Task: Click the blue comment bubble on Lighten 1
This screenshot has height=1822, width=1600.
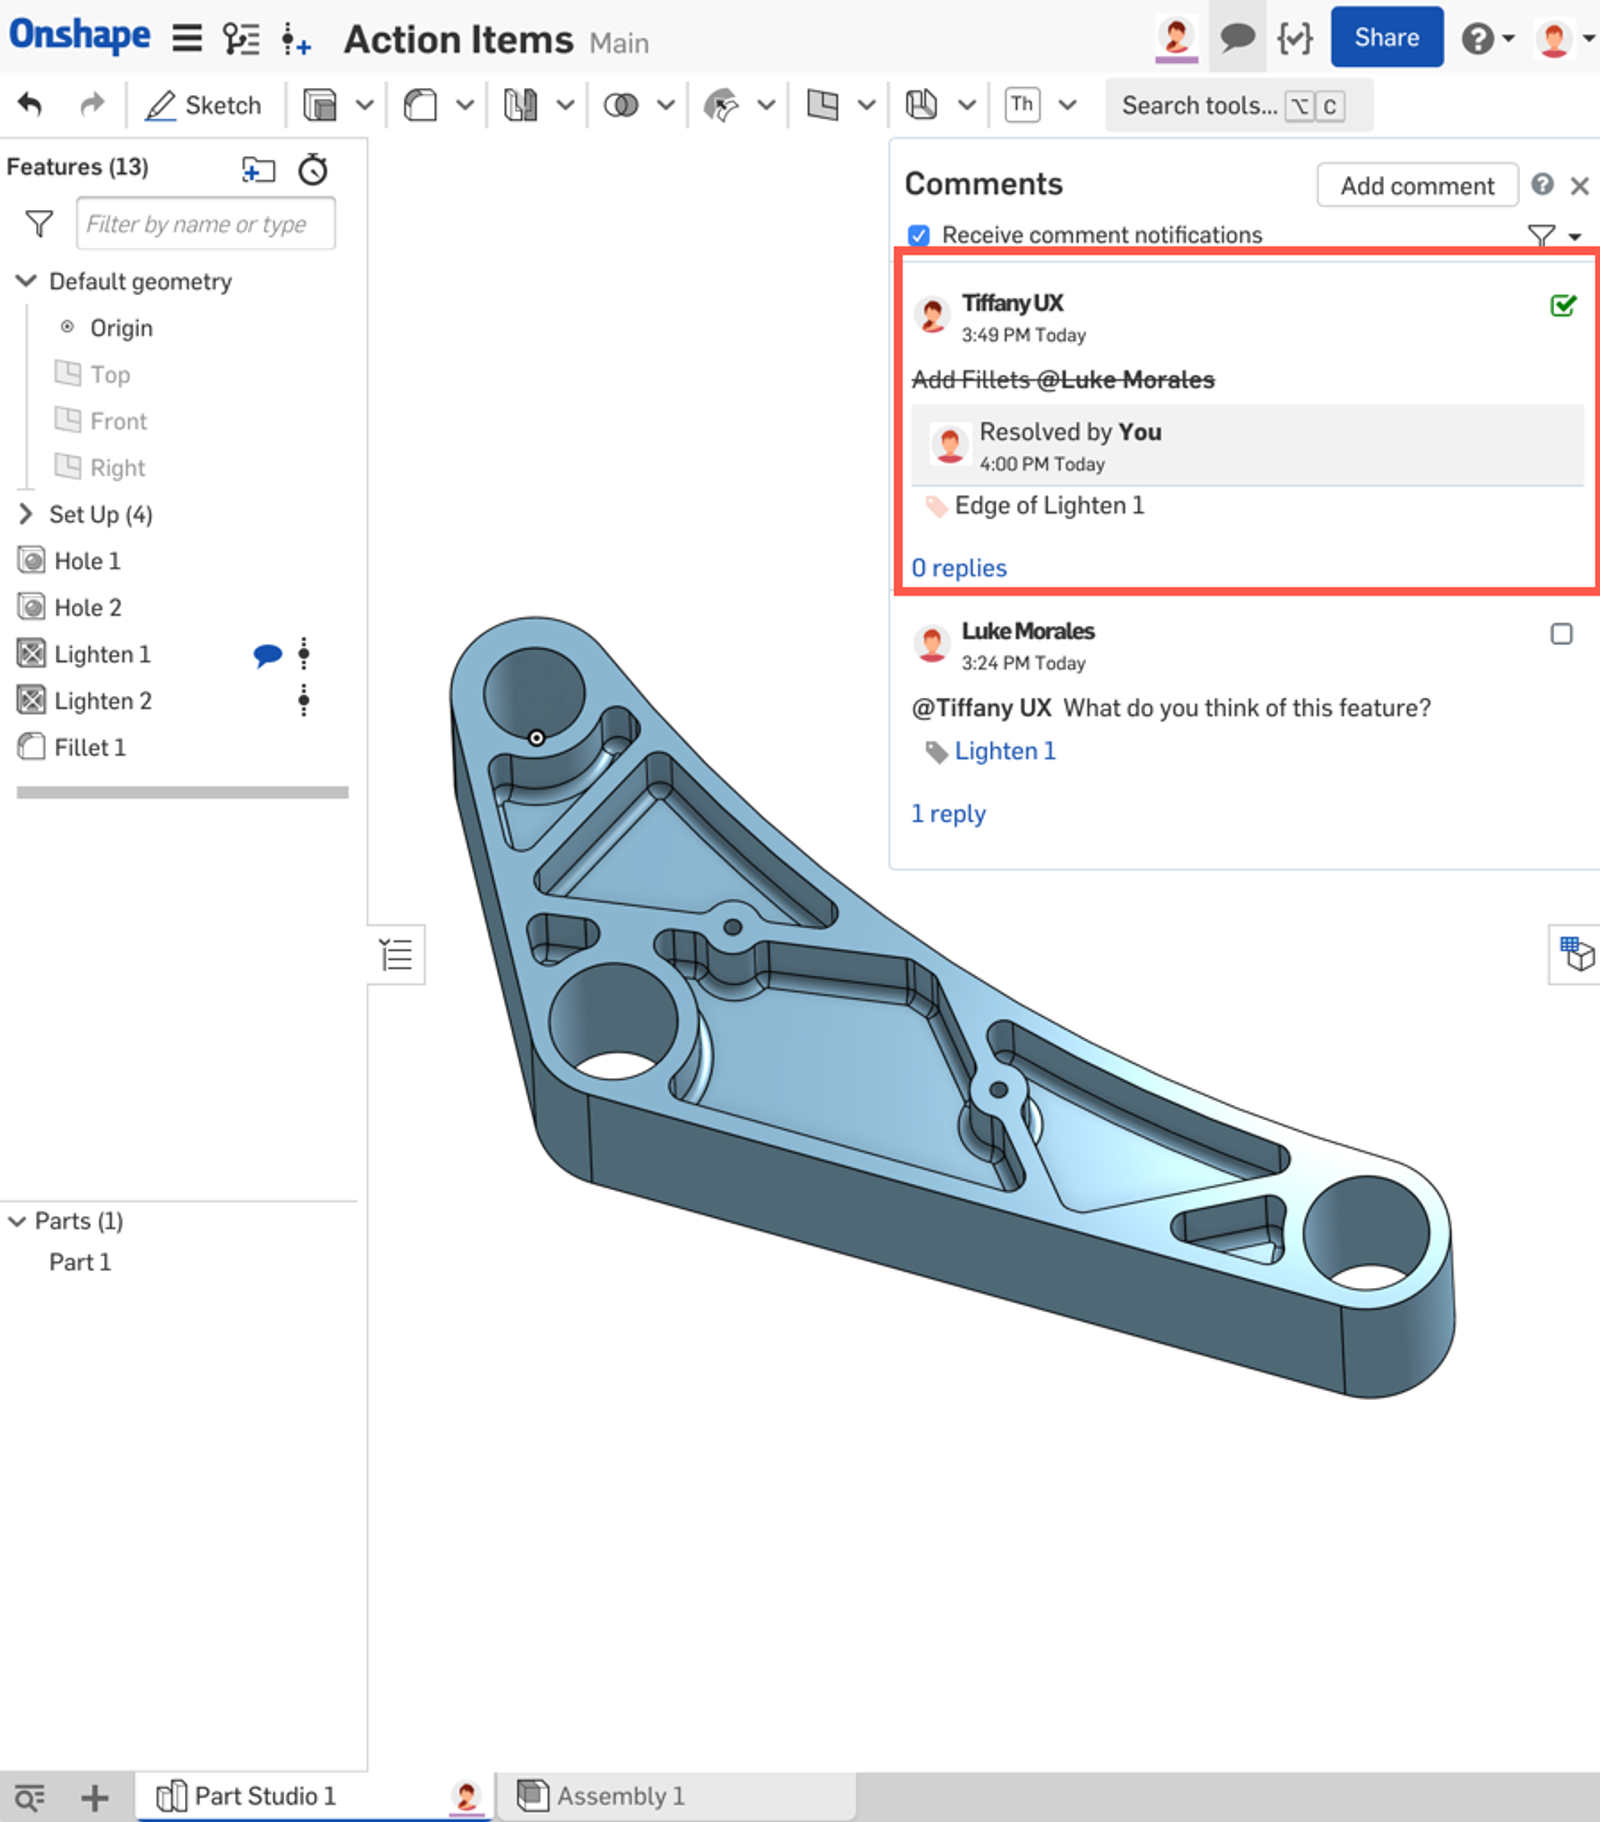Action: [267, 655]
